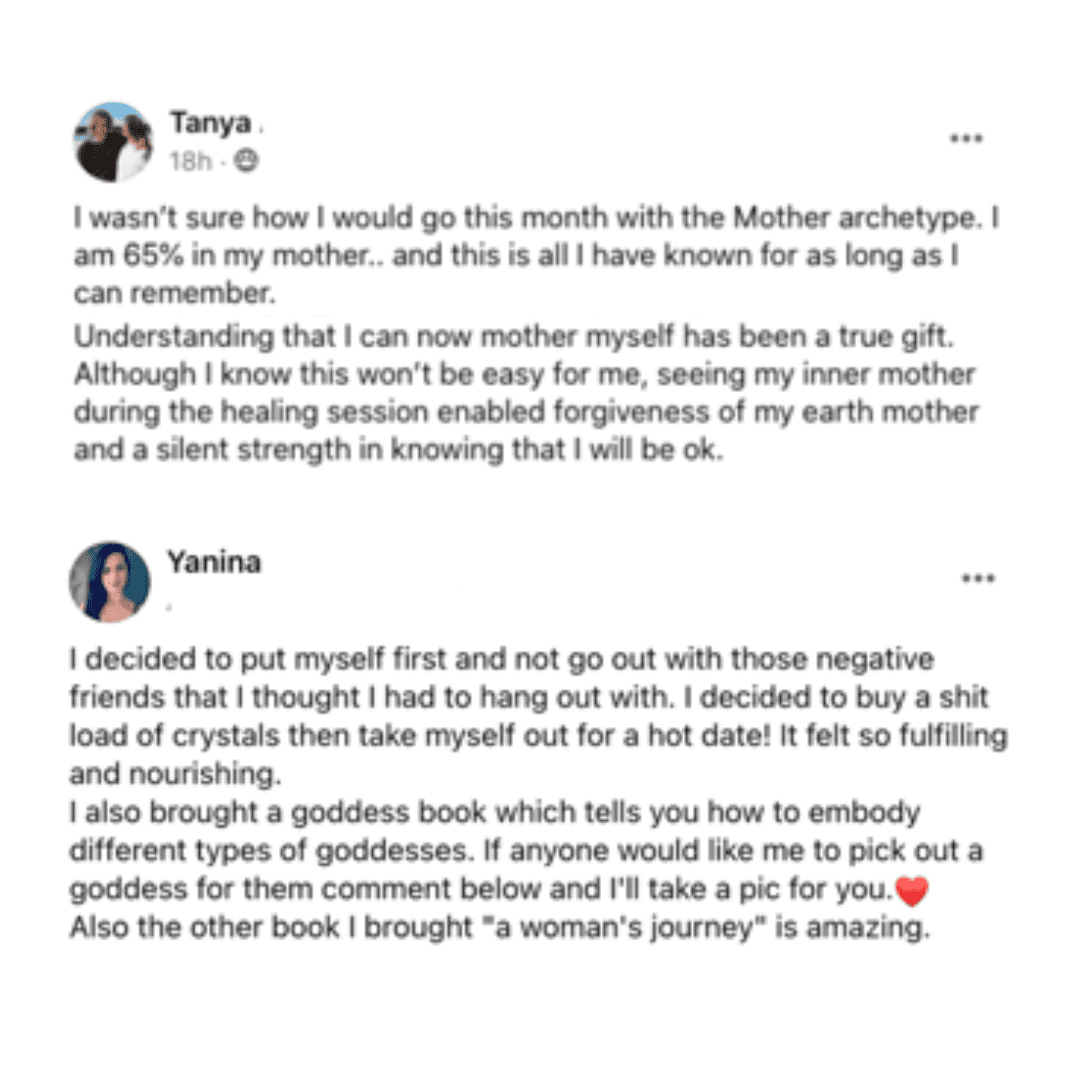
Task: Click the quoted title "a woman's journey"
Action: (x=625, y=928)
